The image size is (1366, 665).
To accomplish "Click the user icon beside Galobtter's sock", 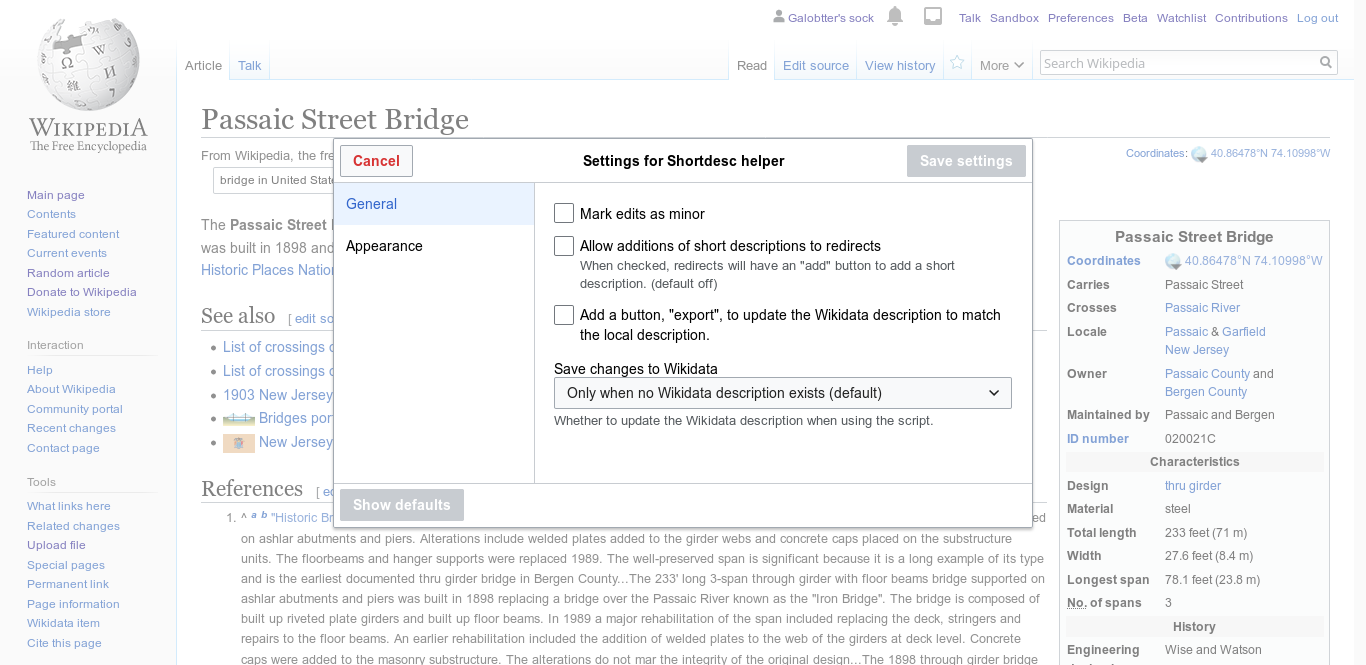I will (x=779, y=17).
